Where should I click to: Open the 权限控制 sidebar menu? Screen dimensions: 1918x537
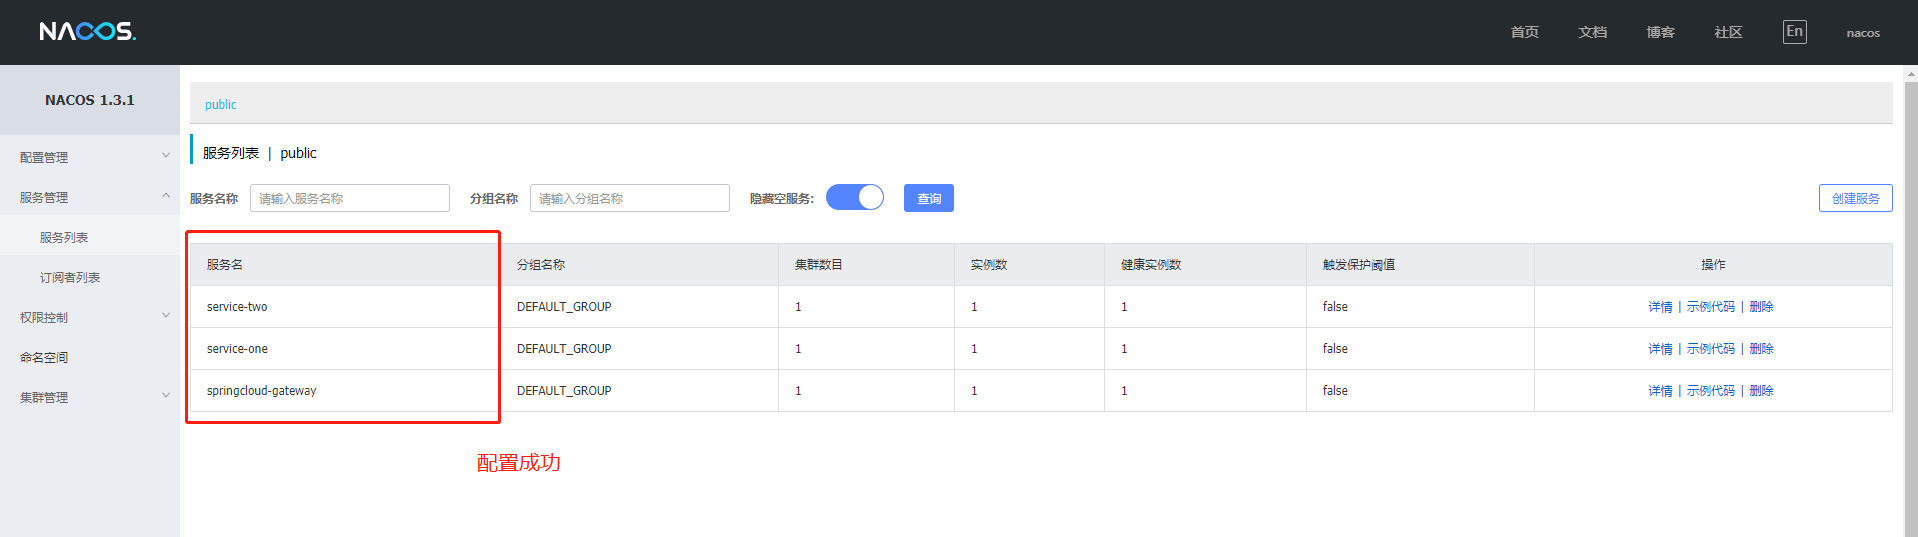90,317
